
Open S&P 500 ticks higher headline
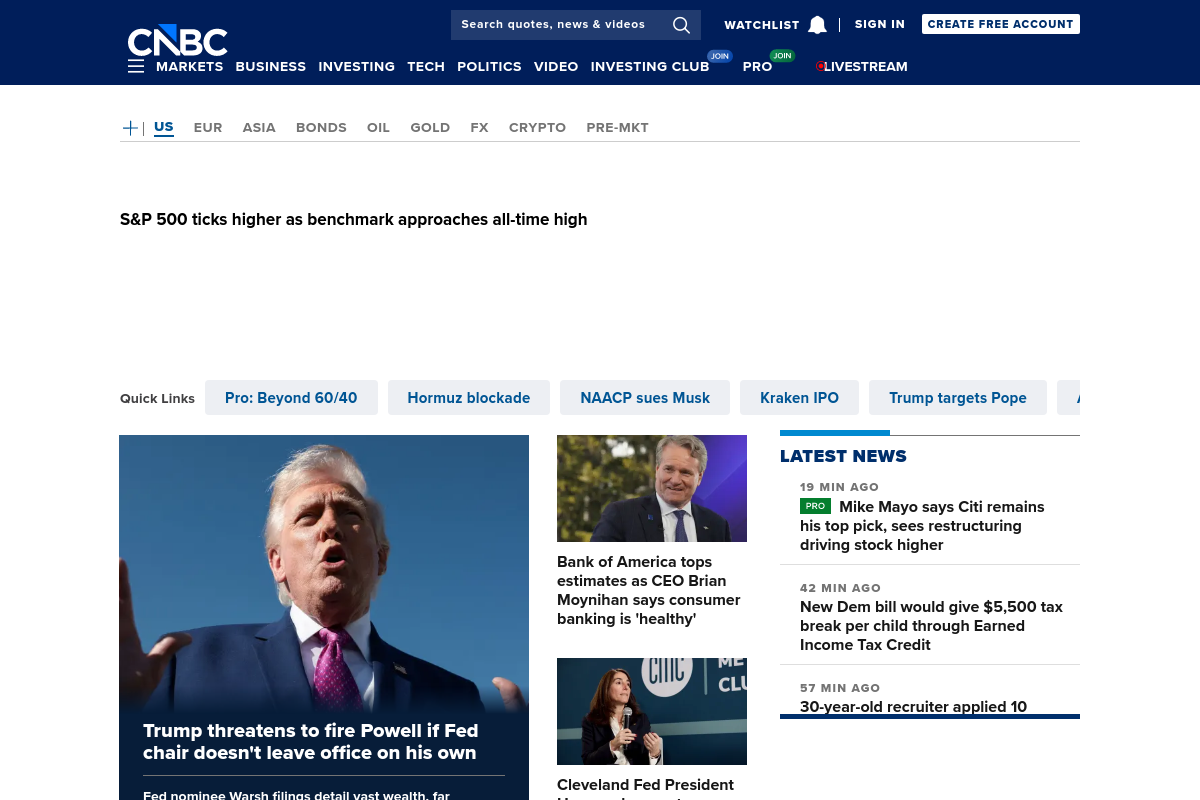coord(353,219)
